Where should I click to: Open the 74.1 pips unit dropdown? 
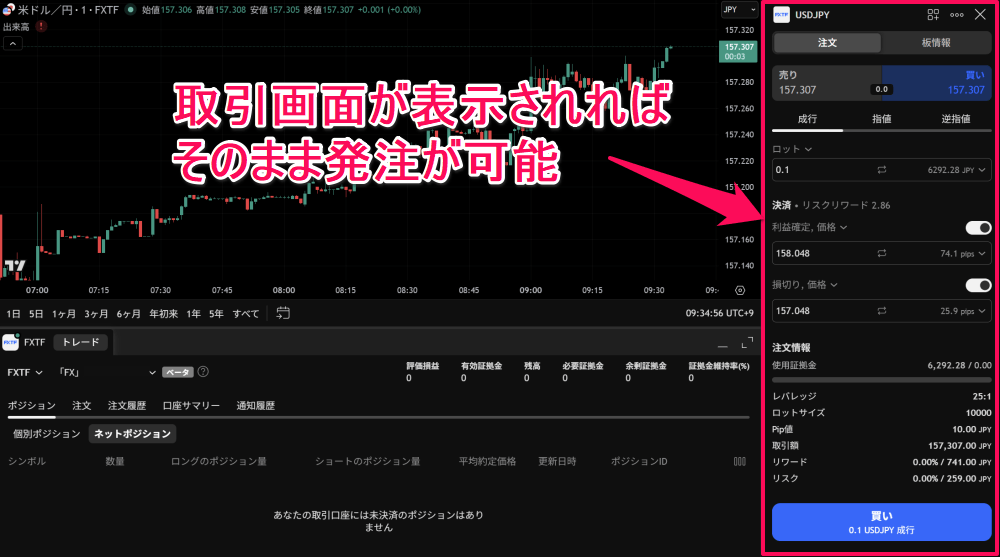click(962, 253)
